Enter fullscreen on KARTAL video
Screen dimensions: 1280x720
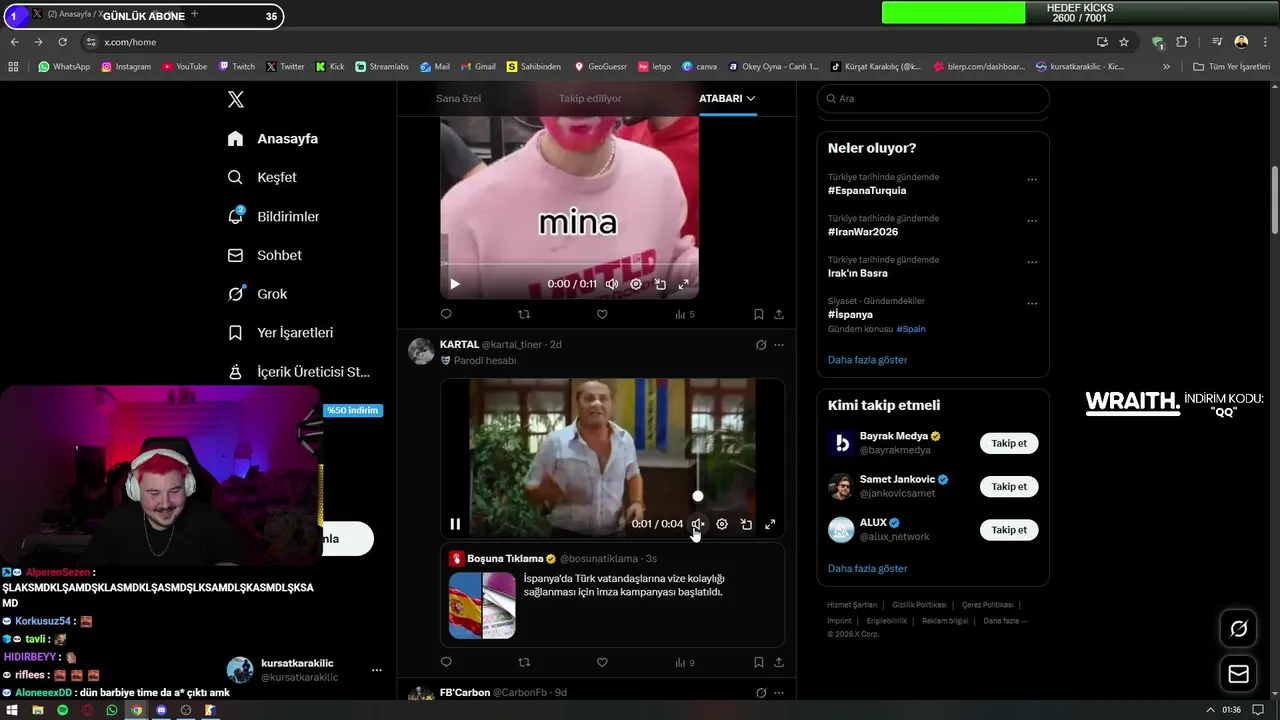pyautogui.click(x=770, y=524)
